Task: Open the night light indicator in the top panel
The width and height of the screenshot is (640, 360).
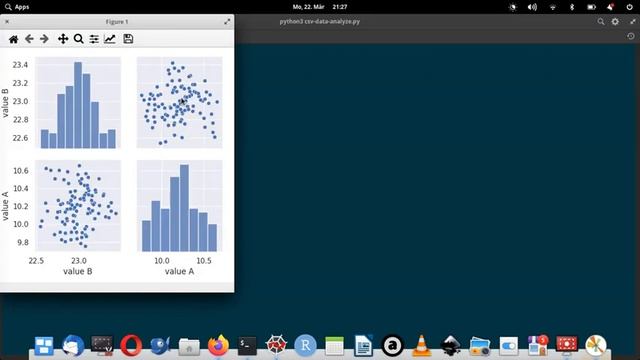Action: pos(513,7)
